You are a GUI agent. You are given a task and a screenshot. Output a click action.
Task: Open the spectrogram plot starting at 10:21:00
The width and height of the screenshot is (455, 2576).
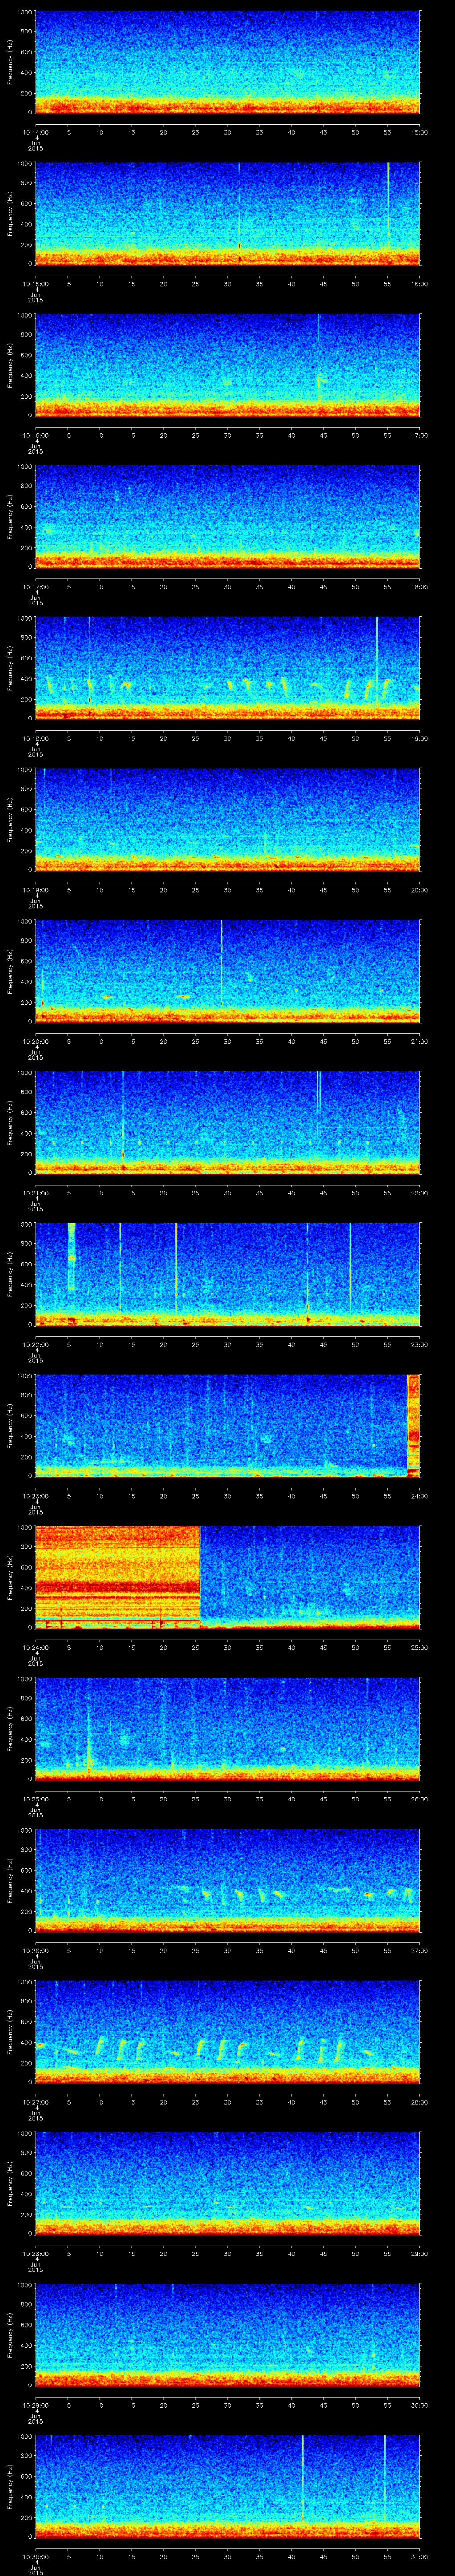227,1123
